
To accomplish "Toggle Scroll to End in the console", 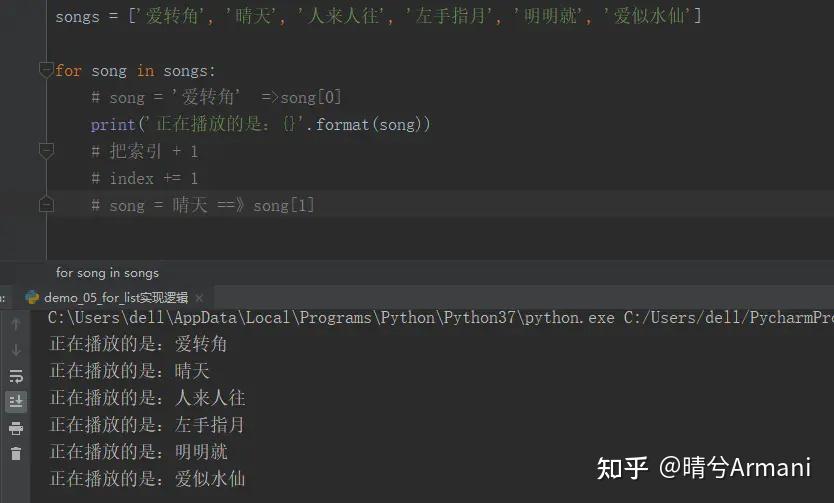I will pos(16,402).
